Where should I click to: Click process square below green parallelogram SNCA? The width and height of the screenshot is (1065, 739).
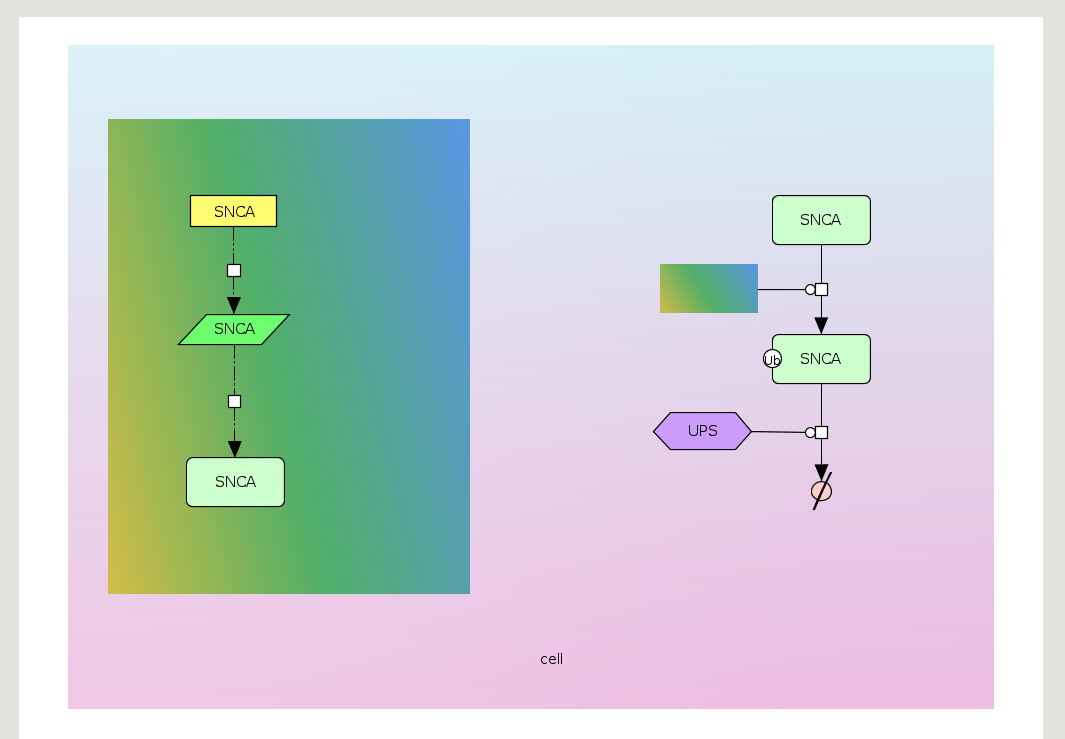pos(234,401)
